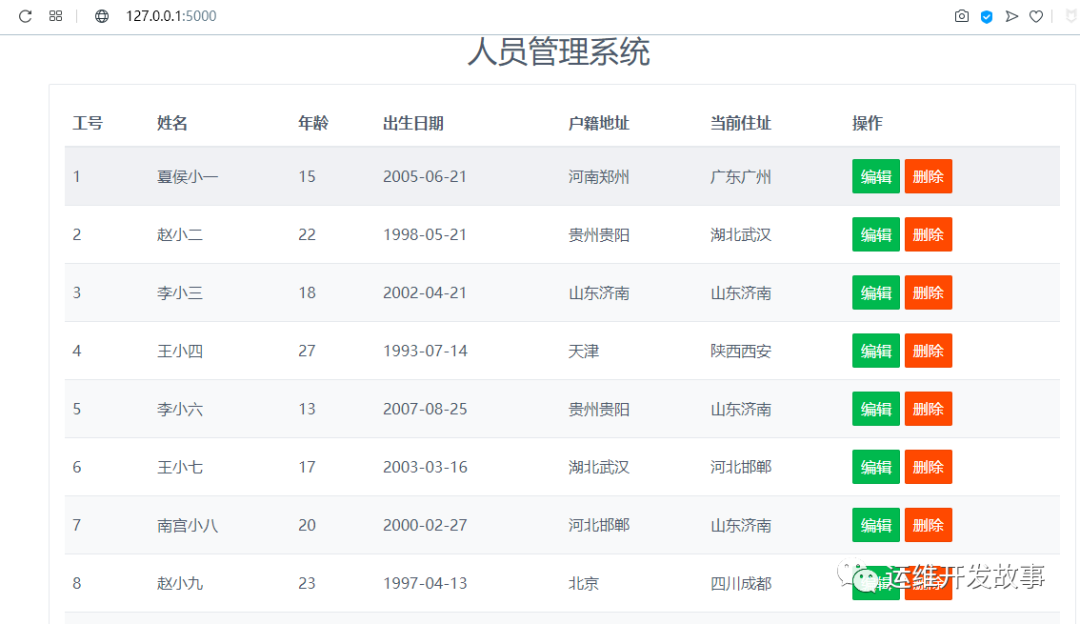This screenshot has width=1080, height=624.
Task: Click the 年龄 column header
Action: click(x=313, y=123)
